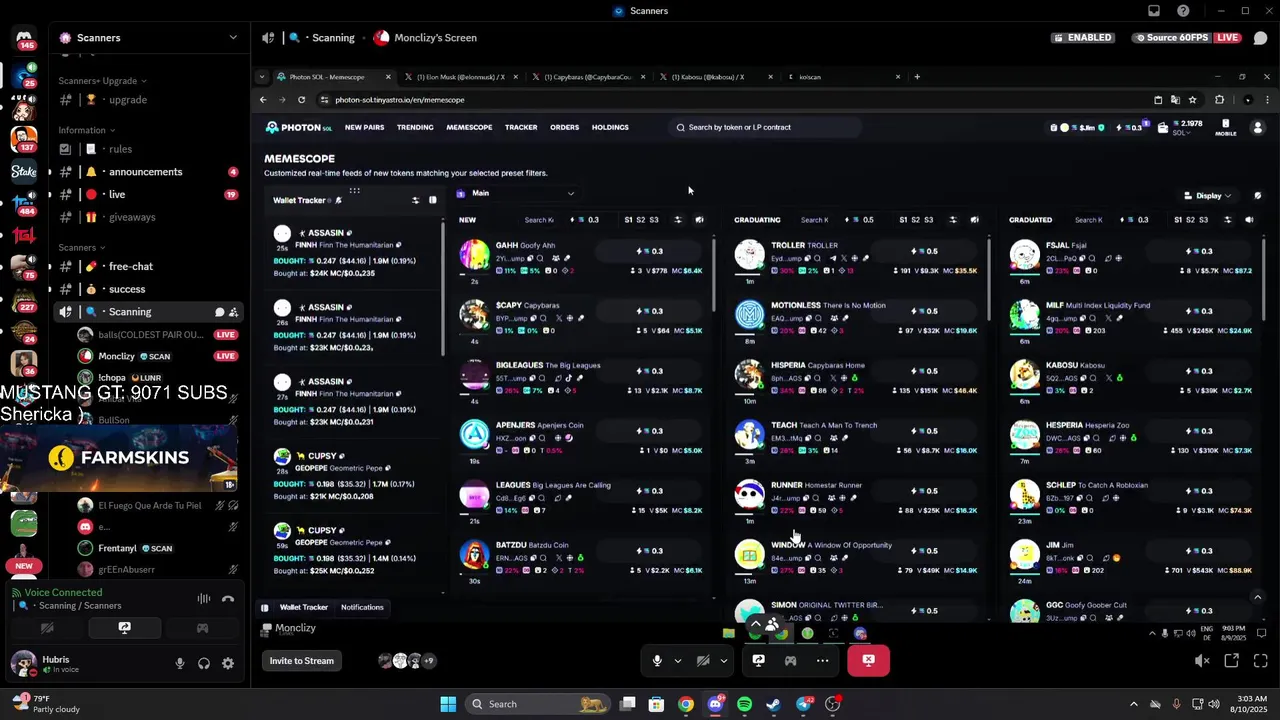Open camera options dropdown arrow
This screenshot has height=720, width=1280.
pos(723,660)
